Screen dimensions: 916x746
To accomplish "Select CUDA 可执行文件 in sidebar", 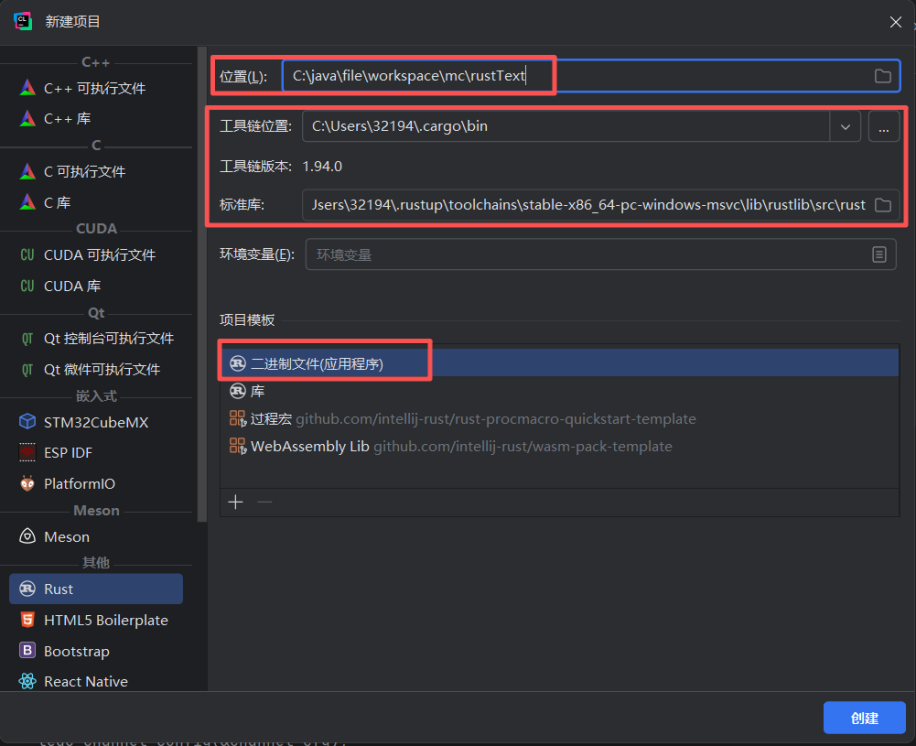I will 96,255.
